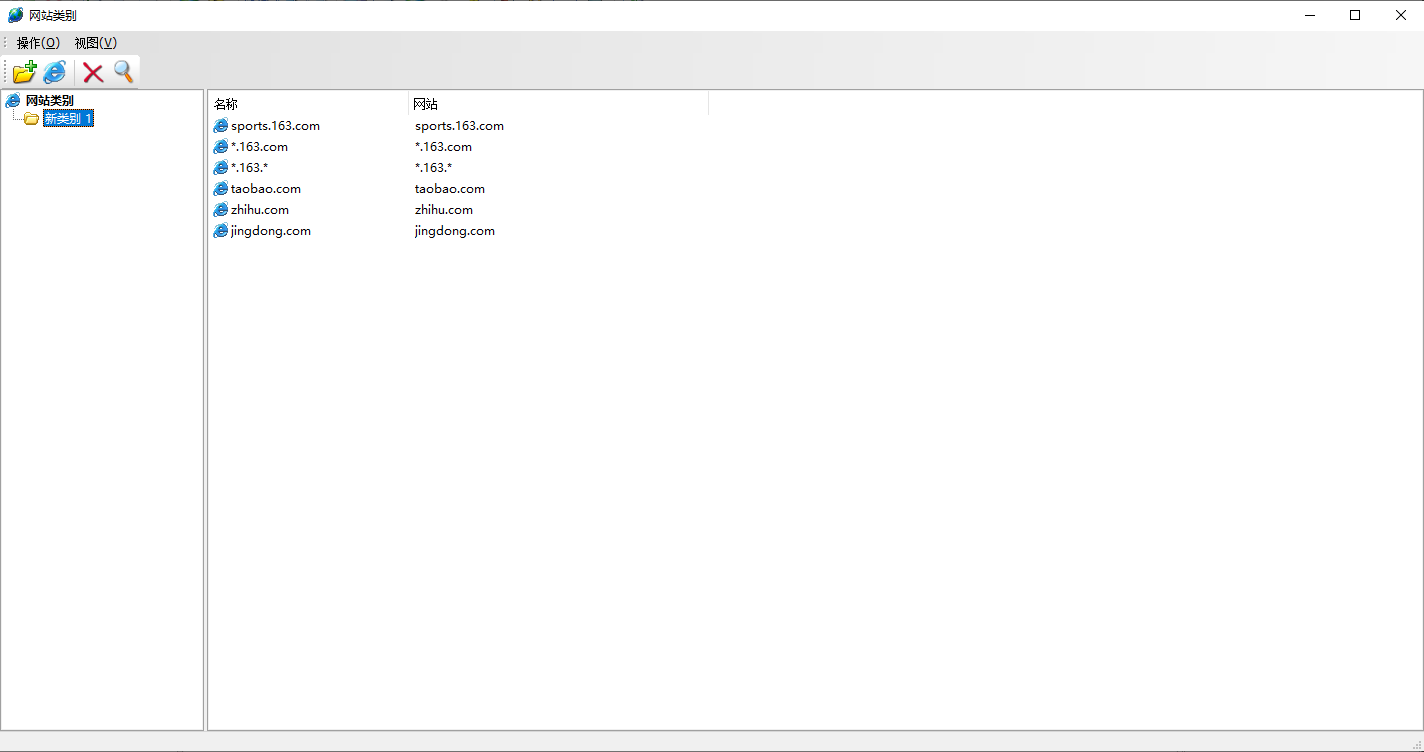Select the 网站类别 root tree node

50,101
